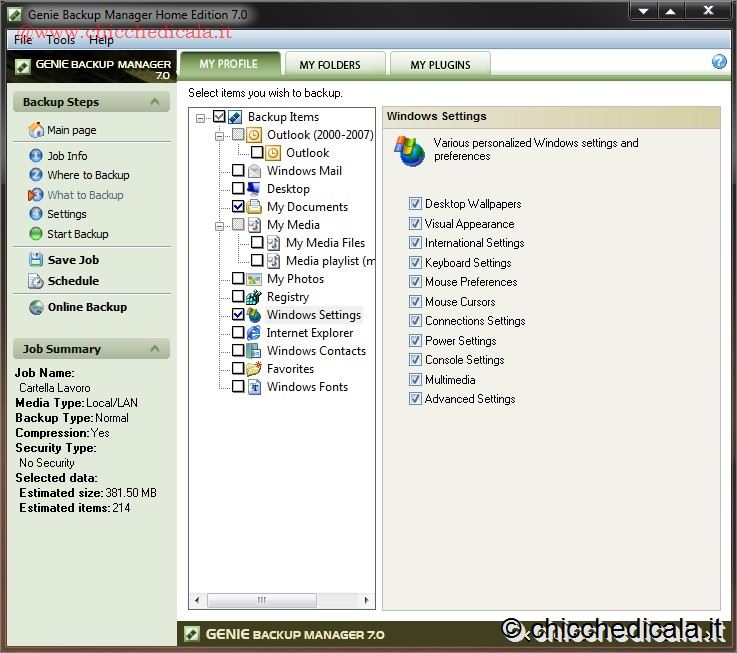
Task: Click the Schedule icon in sidebar
Action: tap(36, 281)
